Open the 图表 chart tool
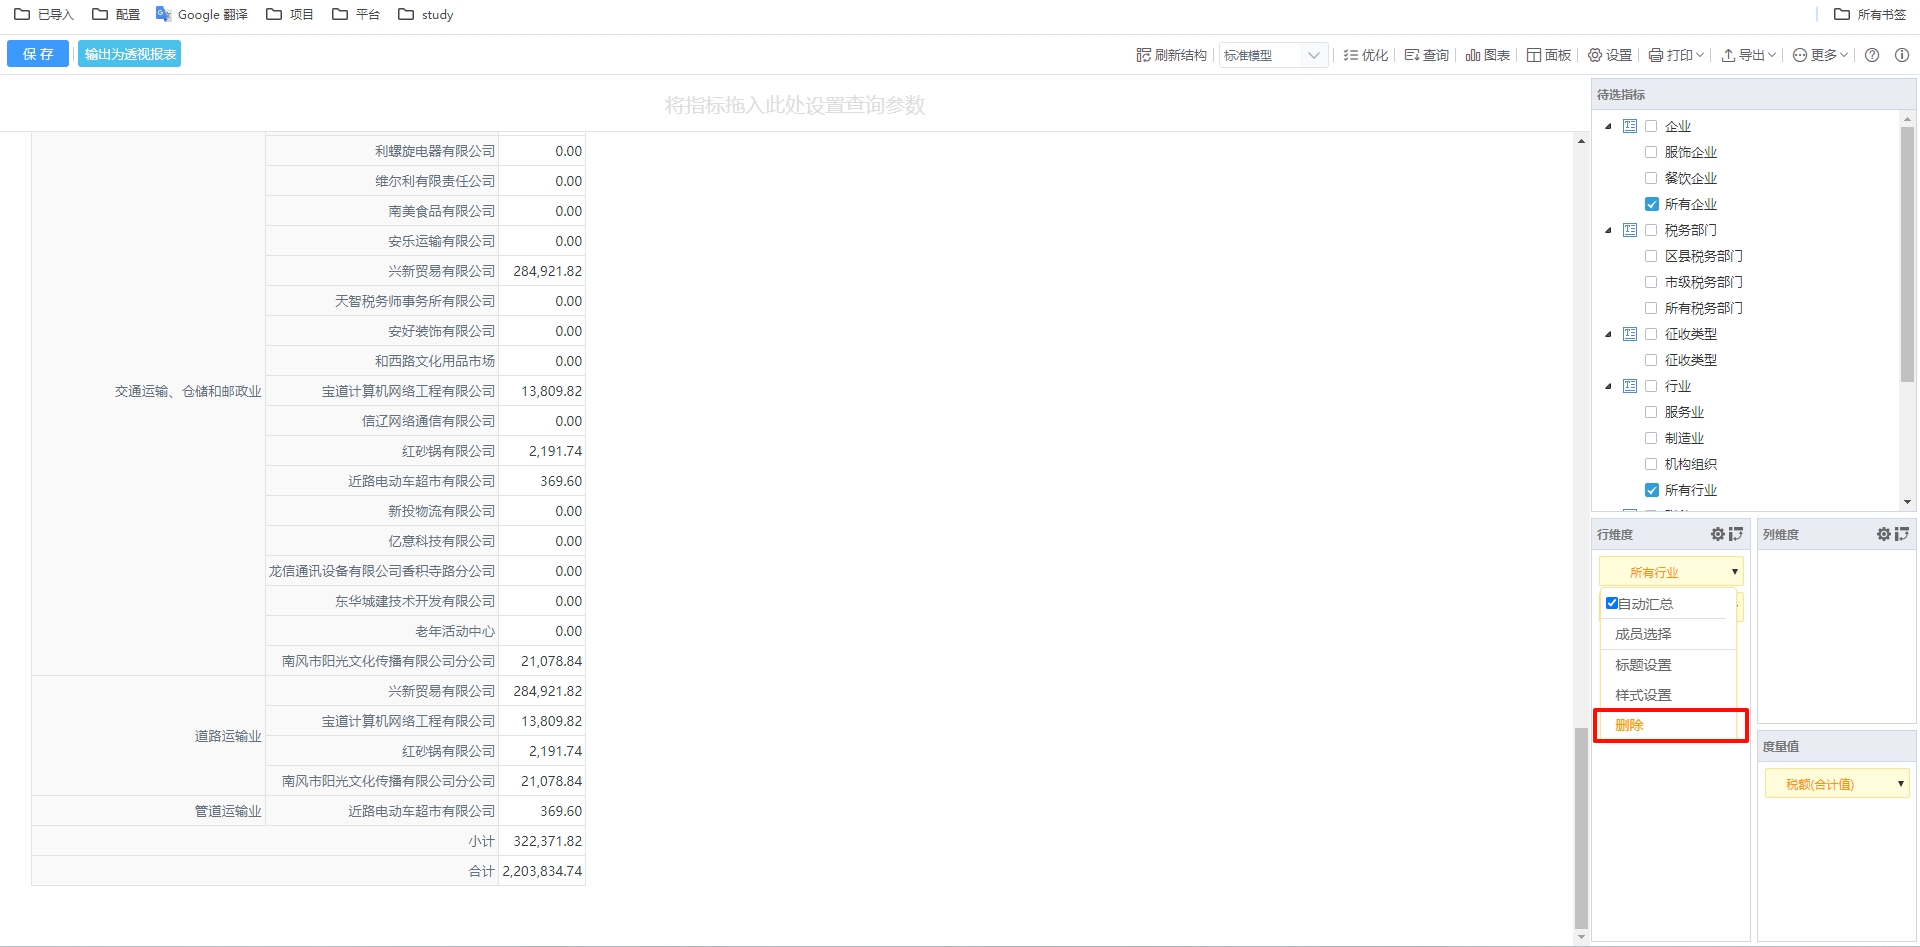The image size is (1920, 947). (x=1487, y=55)
